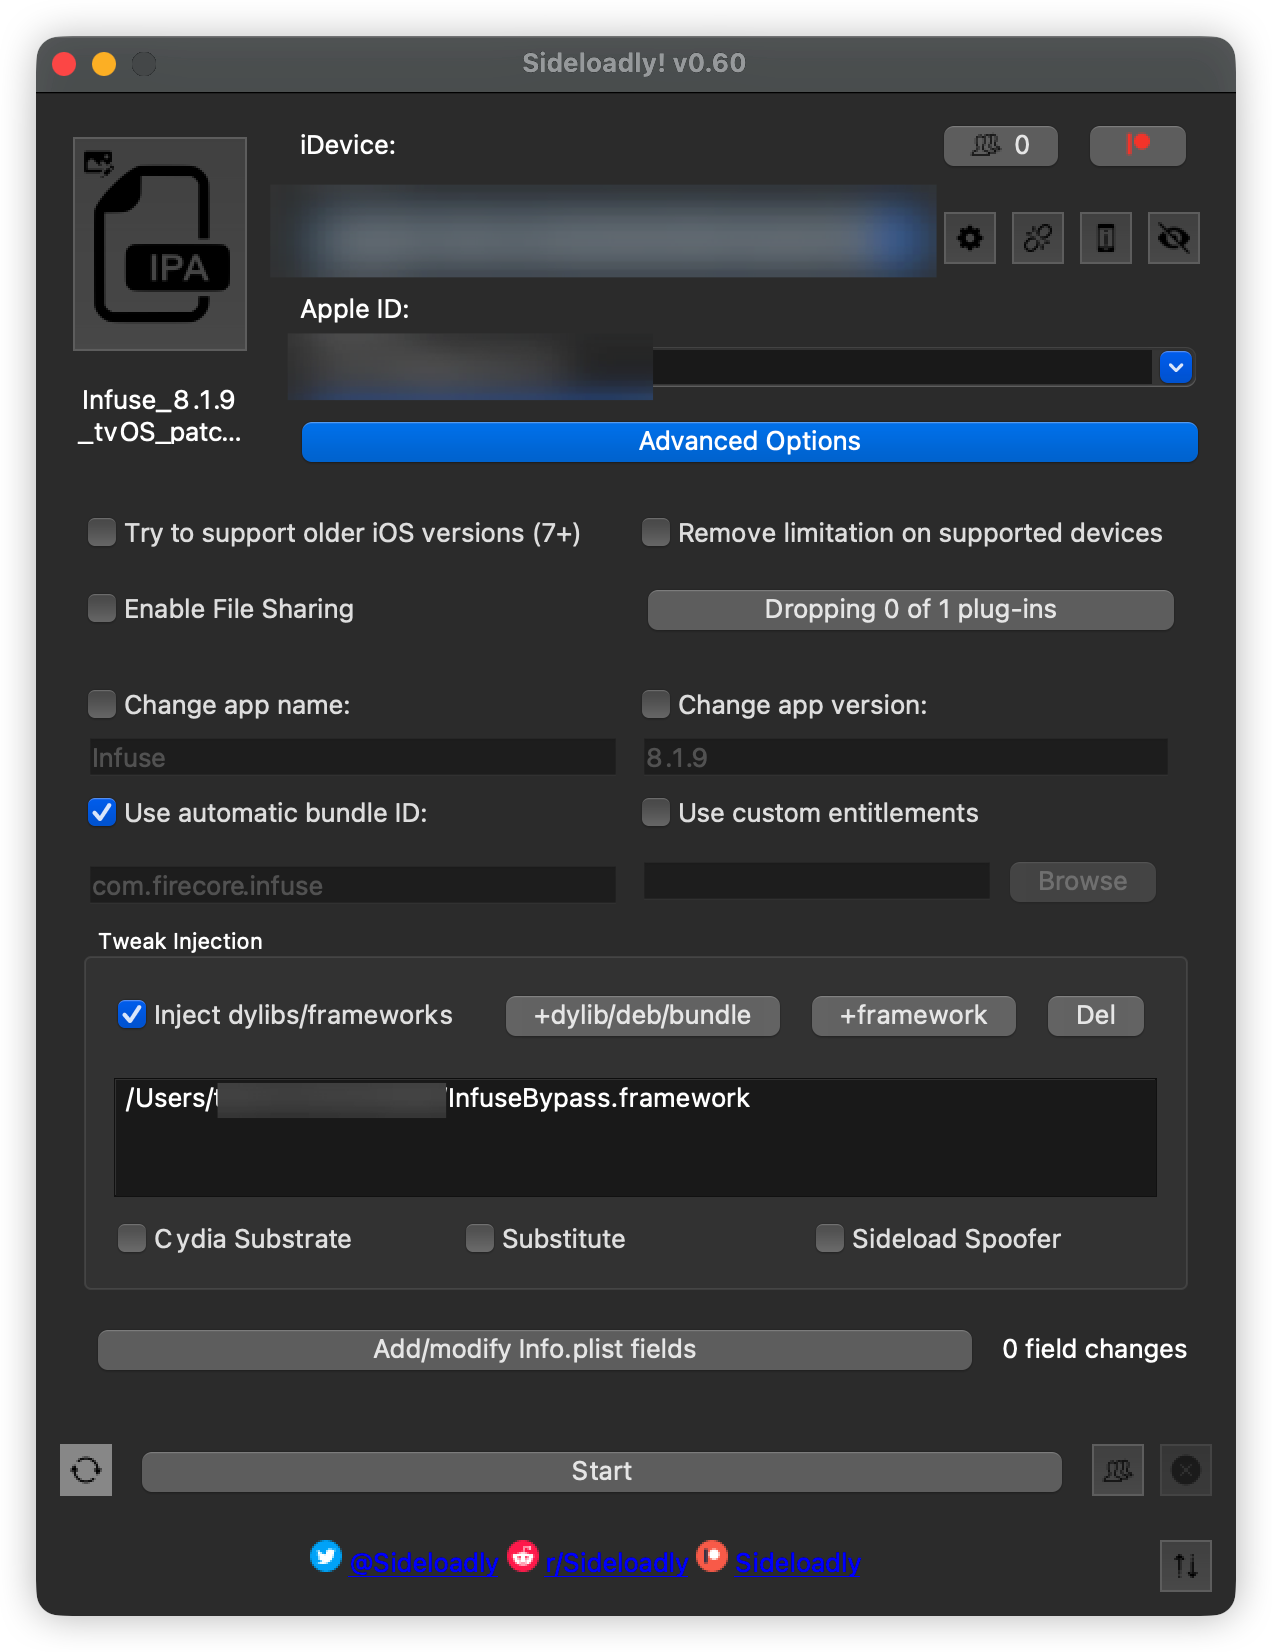This screenshot has width=1272, height=1652.
Task: Open the r/Sideloadly Reddit link
Action: 616,1563
